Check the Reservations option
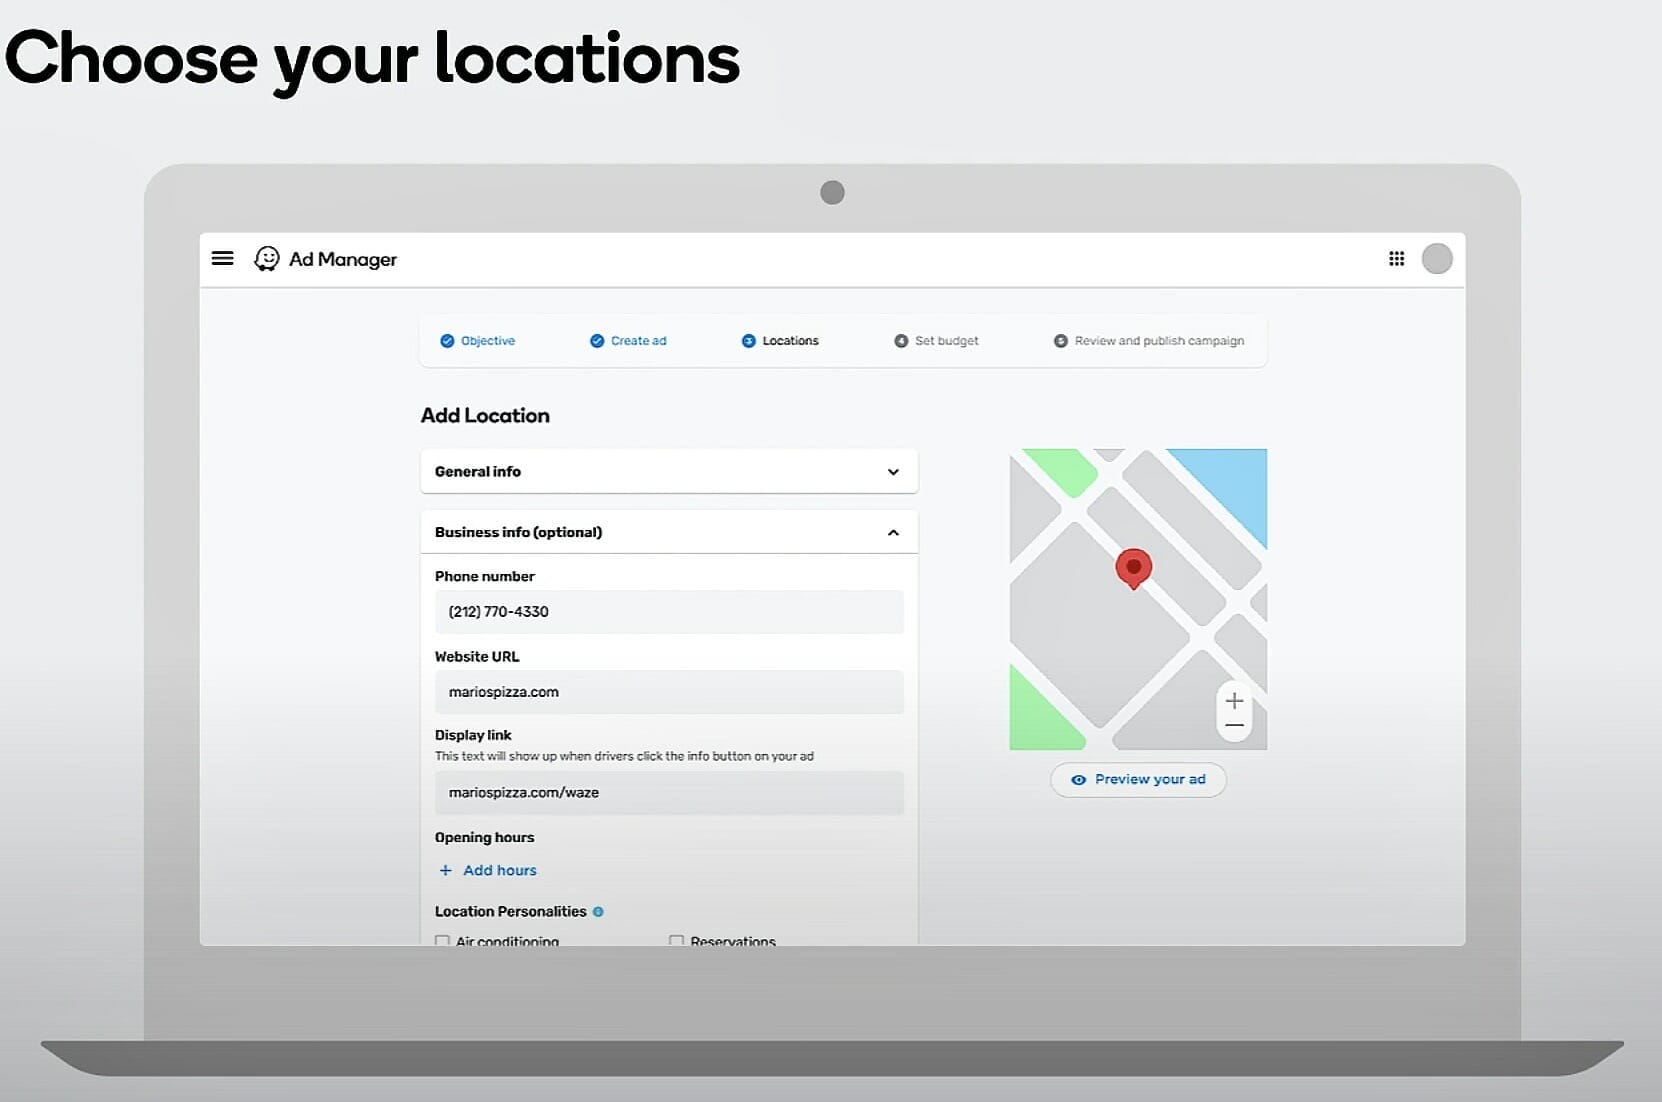 tap(676, 940)
